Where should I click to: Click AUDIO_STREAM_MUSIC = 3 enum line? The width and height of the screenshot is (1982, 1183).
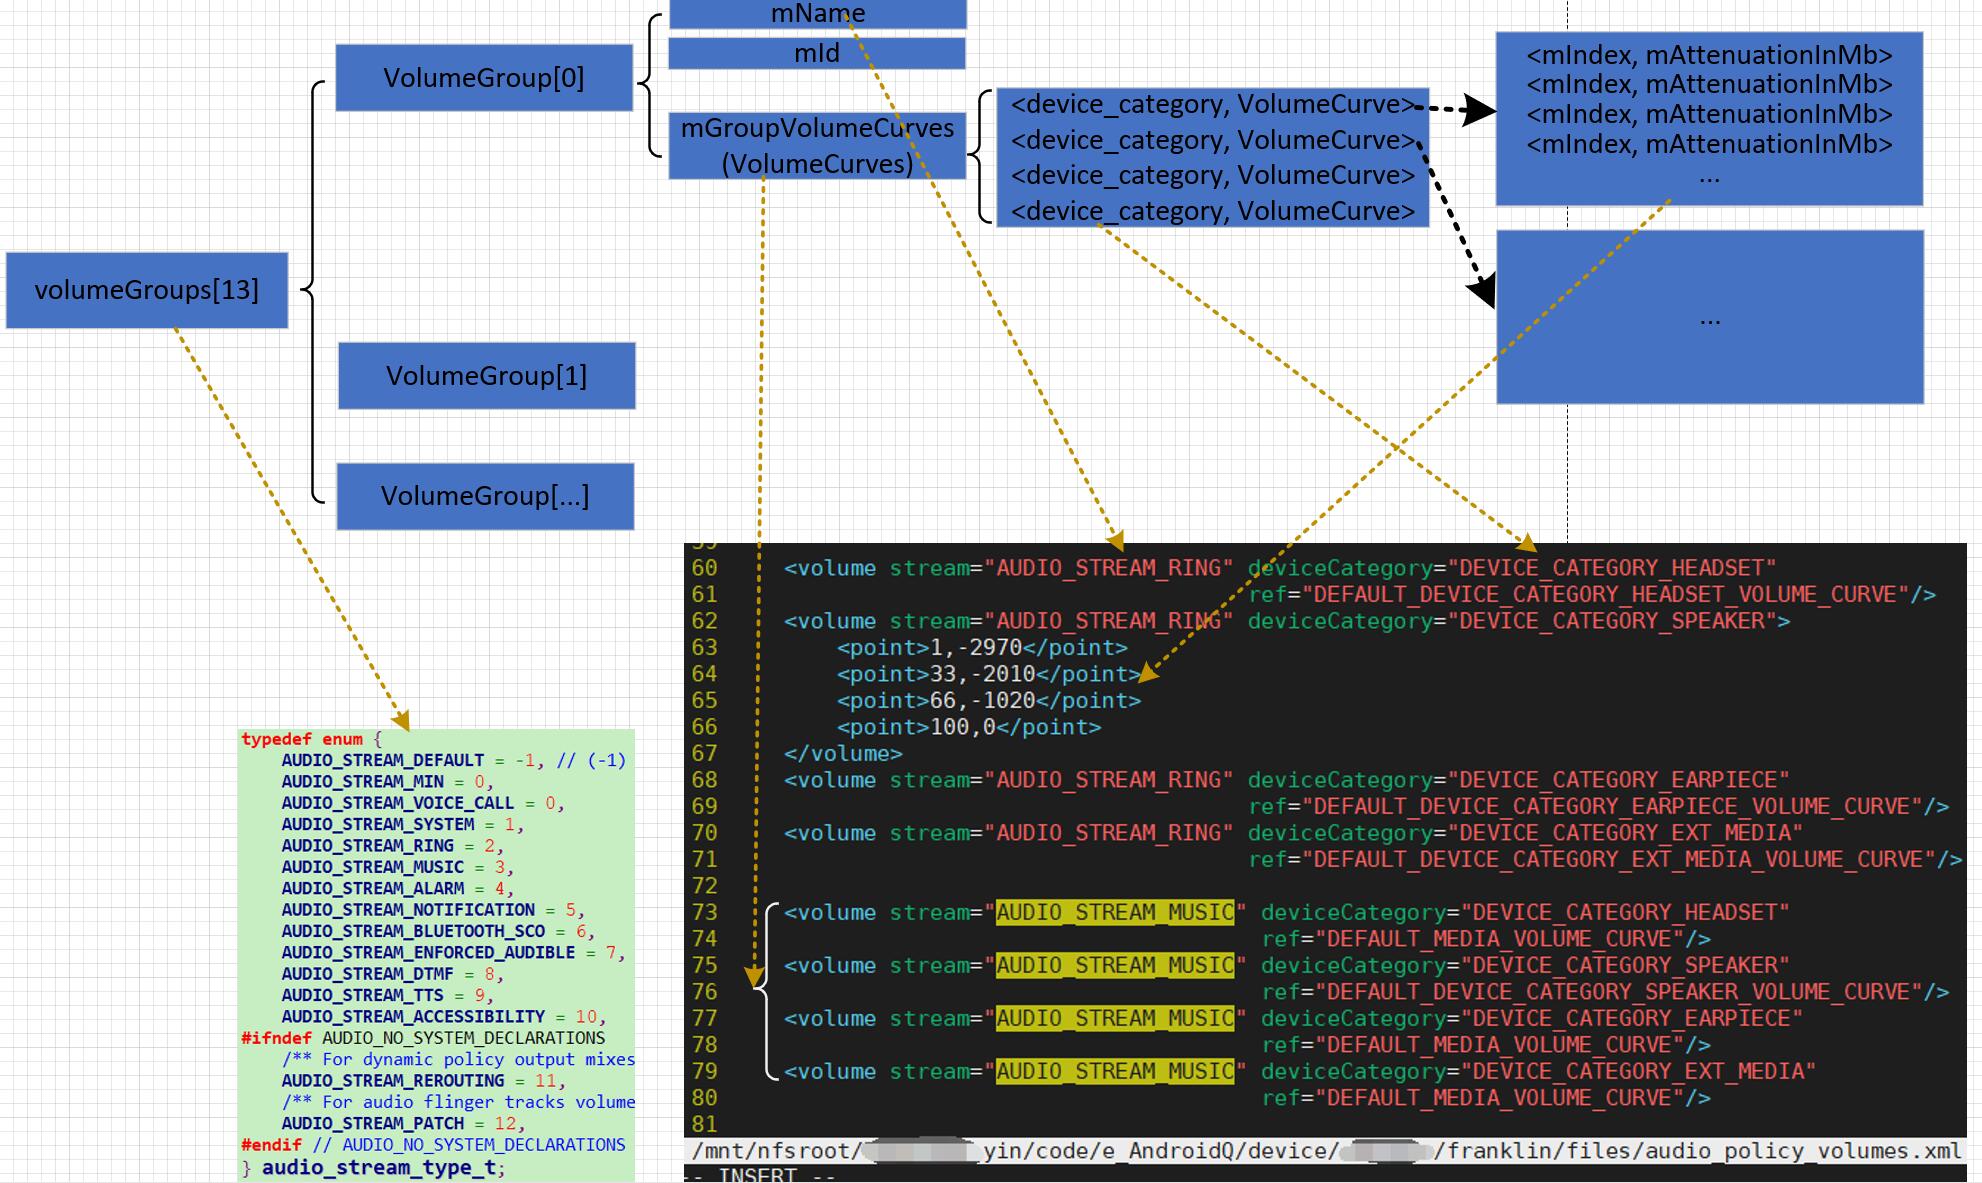397,867
